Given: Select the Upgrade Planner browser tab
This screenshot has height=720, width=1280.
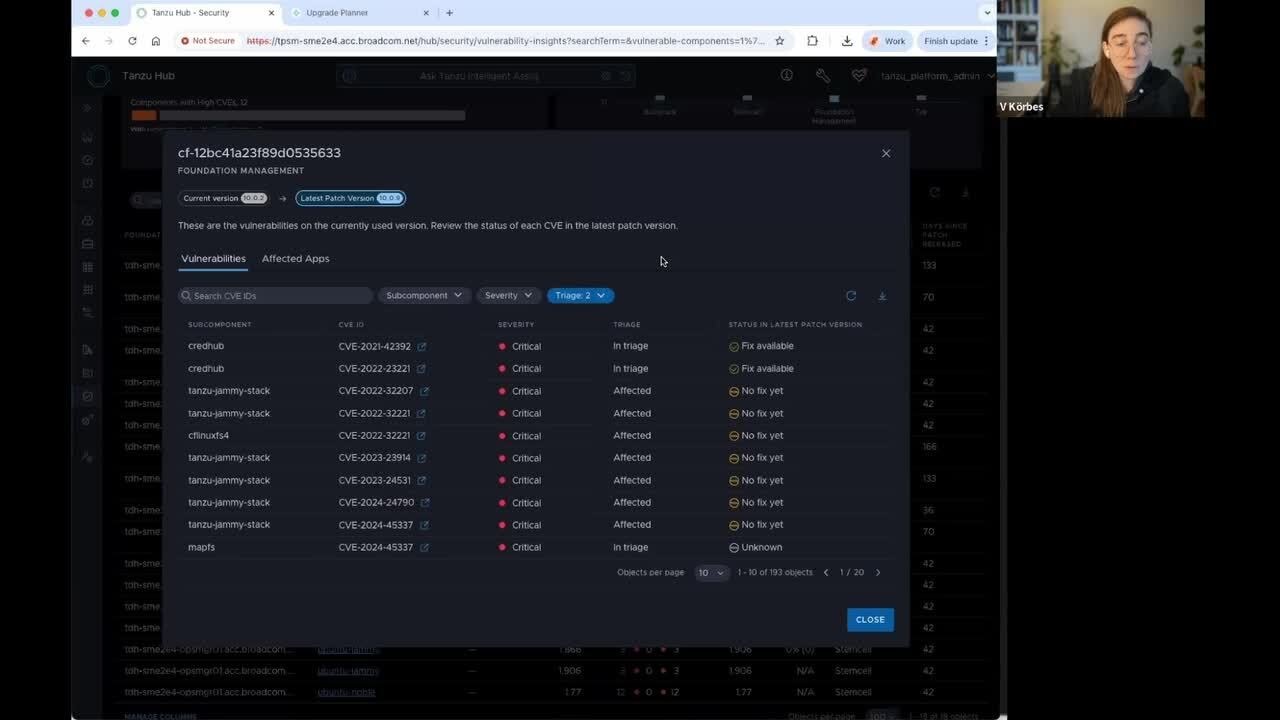Looking at the screenshot, I should [359, 13].
